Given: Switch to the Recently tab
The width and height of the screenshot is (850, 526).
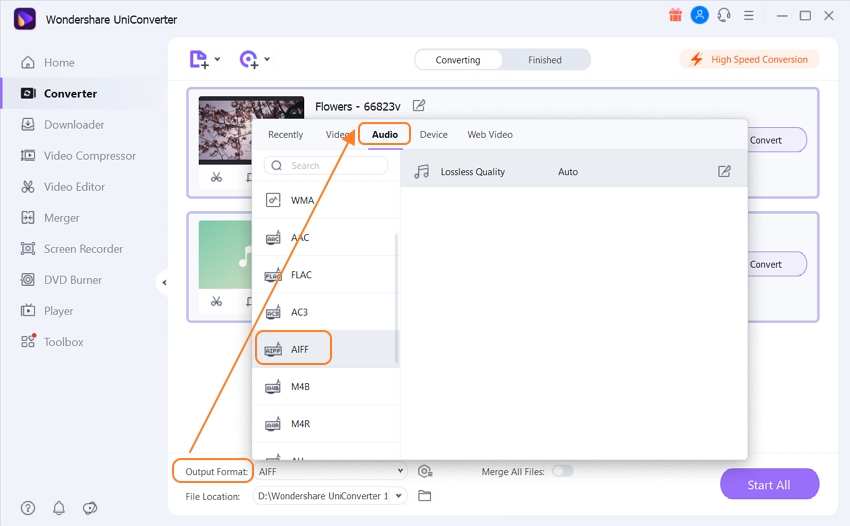Looking at the screenshot, I should [x=285, y=134].
